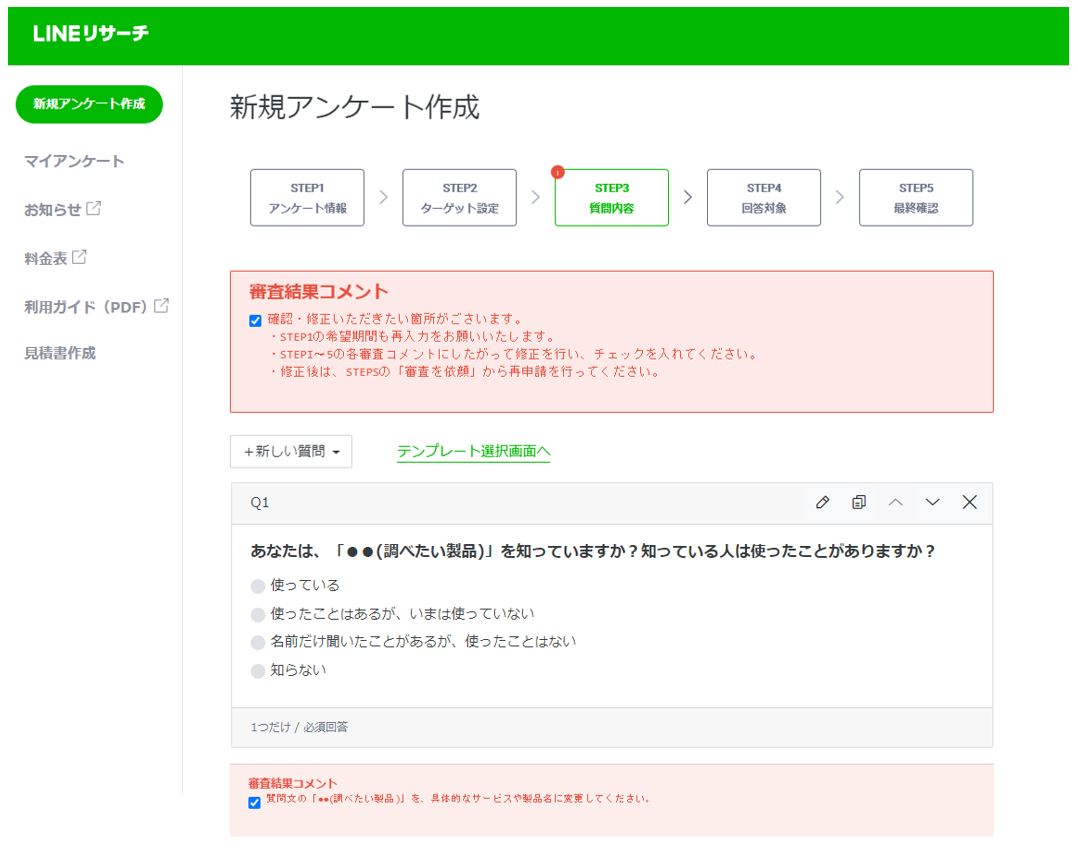This screenshot has height=852, width=1078.
Task: Click the red alert badge on STEP3
Action: (x=558, y=172)
